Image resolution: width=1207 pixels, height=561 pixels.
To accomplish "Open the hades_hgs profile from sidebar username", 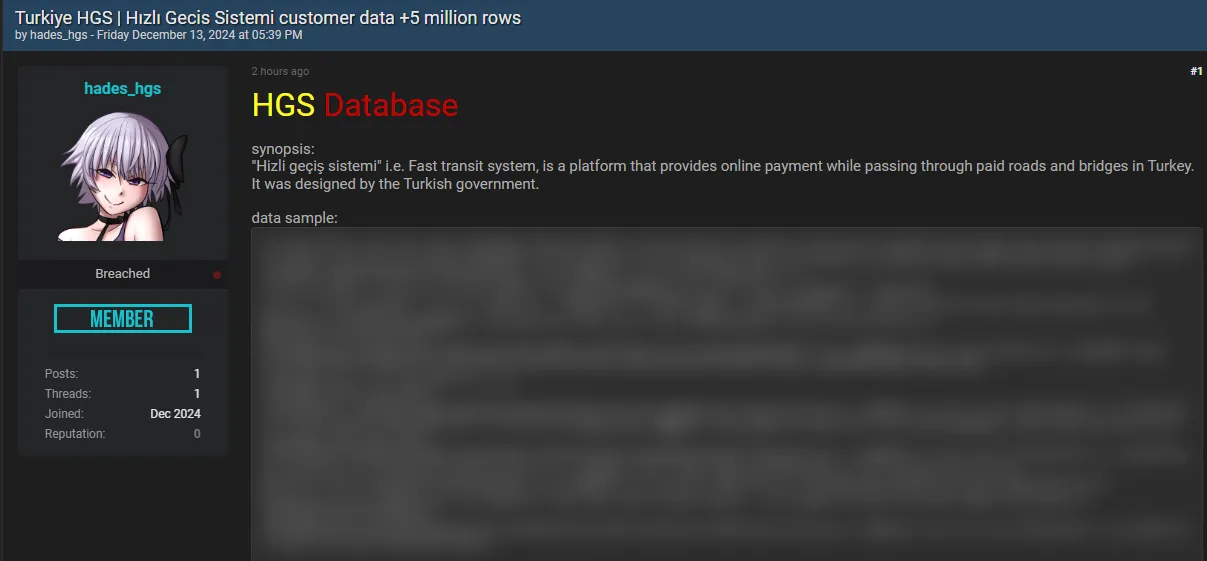I will tap(123, 89).
